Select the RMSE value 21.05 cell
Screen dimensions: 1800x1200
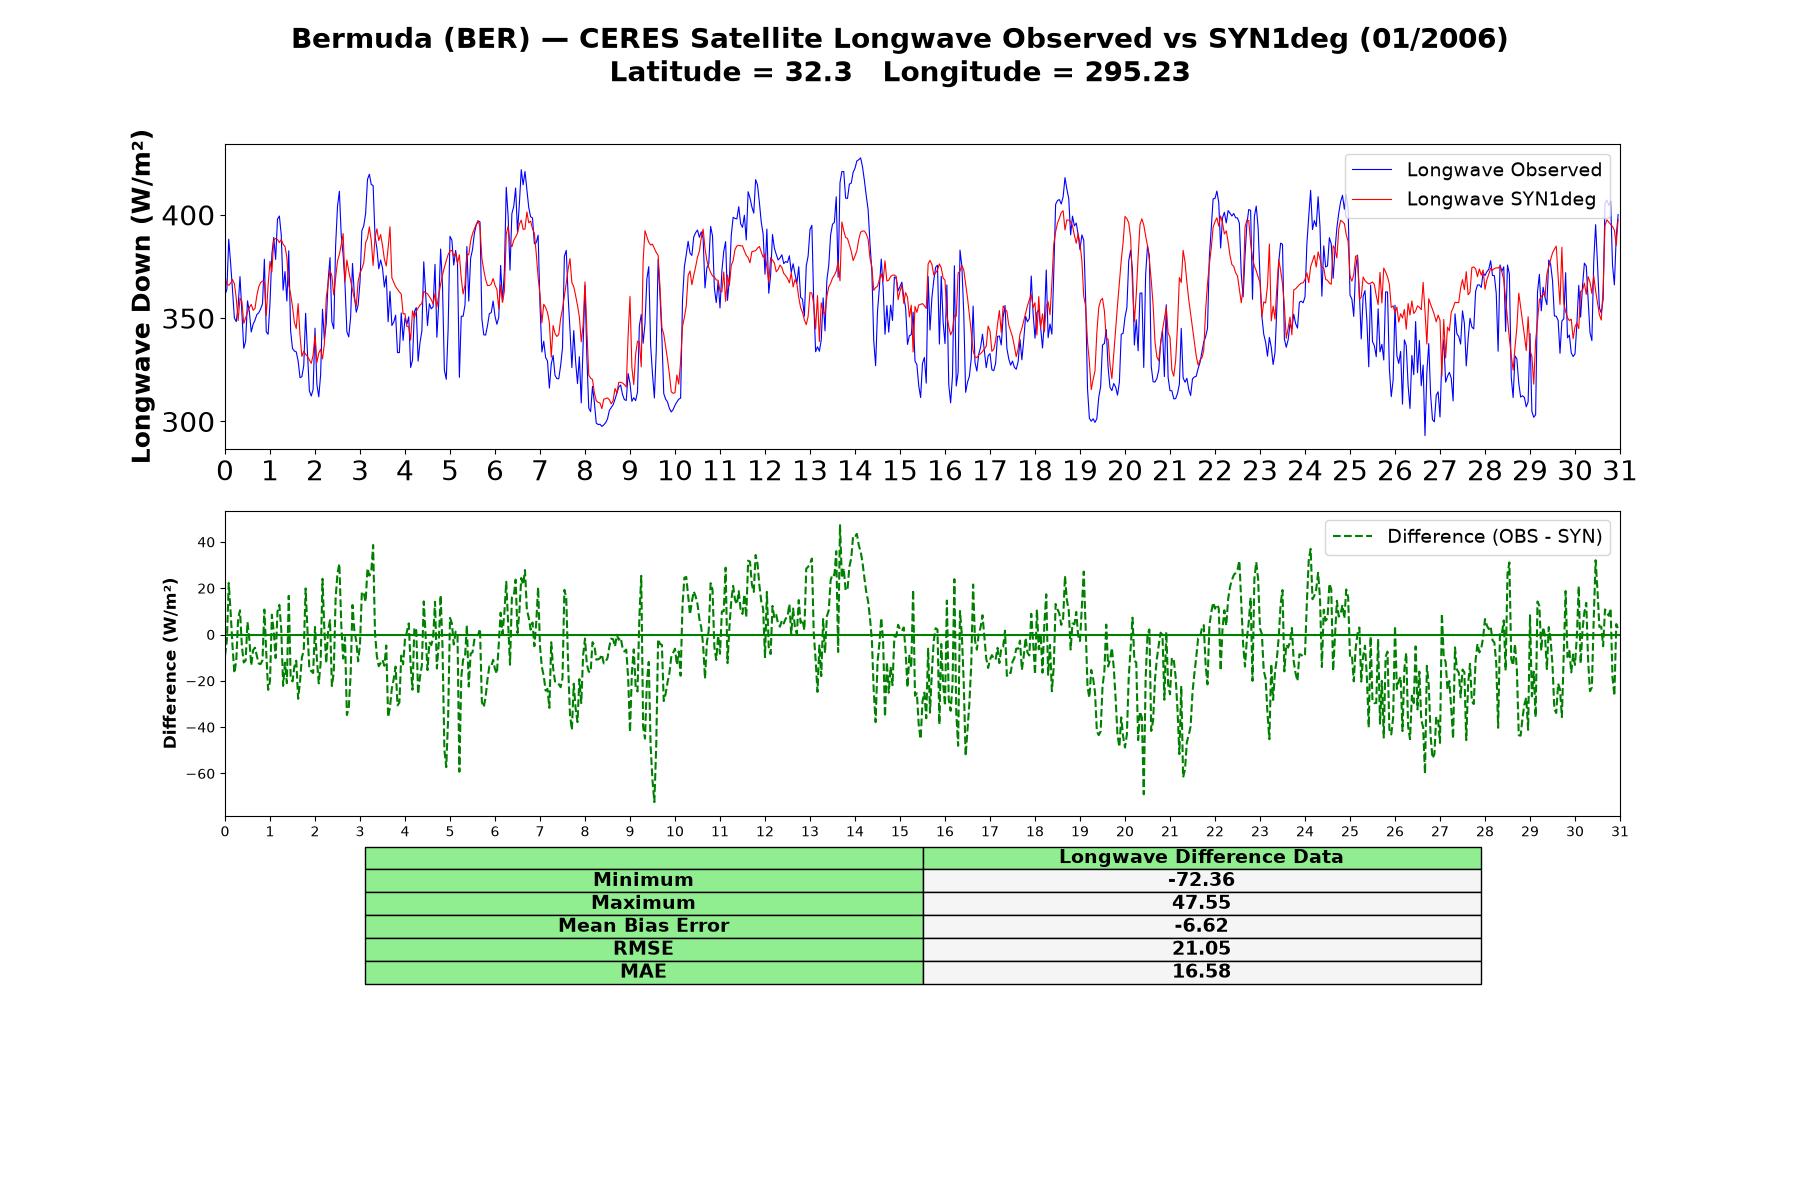pos(1201,949)
